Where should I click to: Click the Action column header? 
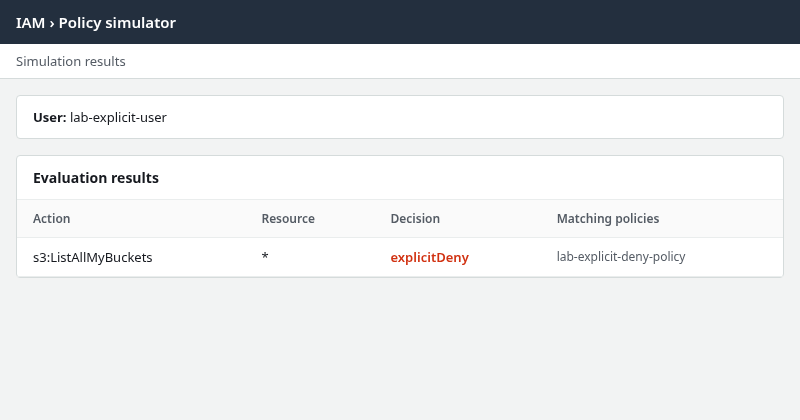[x=52, y=218]
